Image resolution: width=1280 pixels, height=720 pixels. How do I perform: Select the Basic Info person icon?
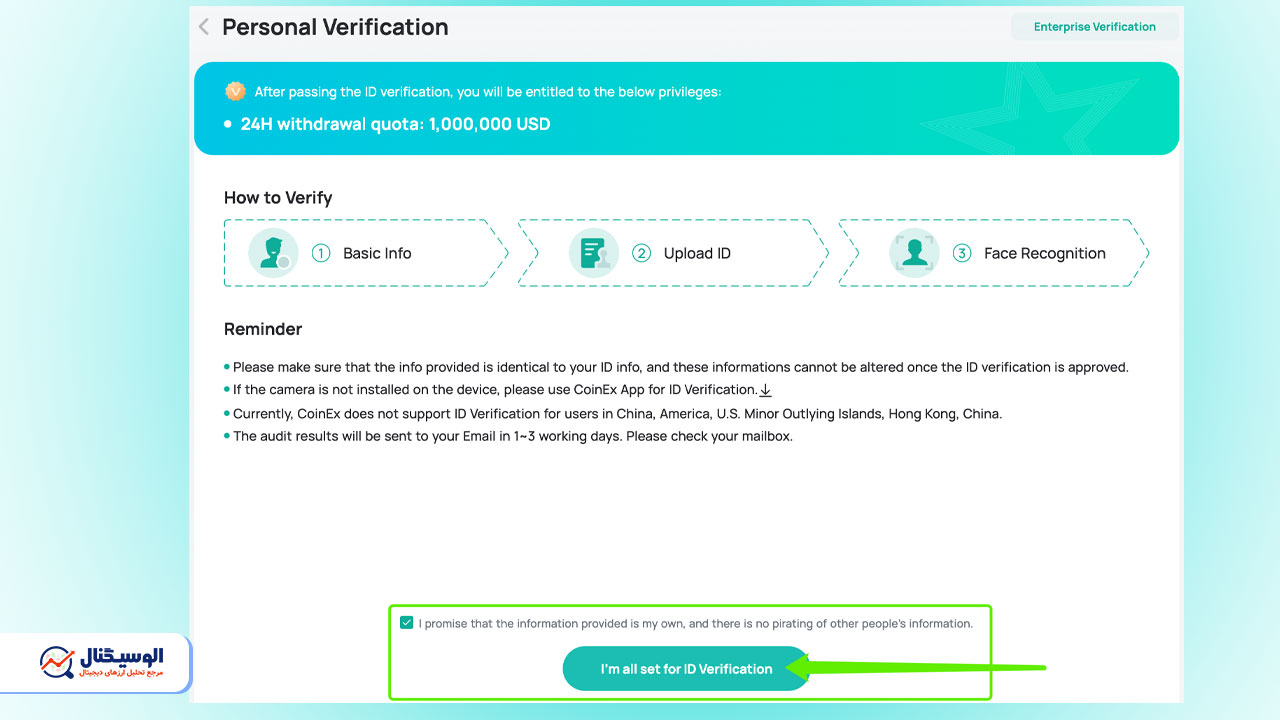(273, 253)
